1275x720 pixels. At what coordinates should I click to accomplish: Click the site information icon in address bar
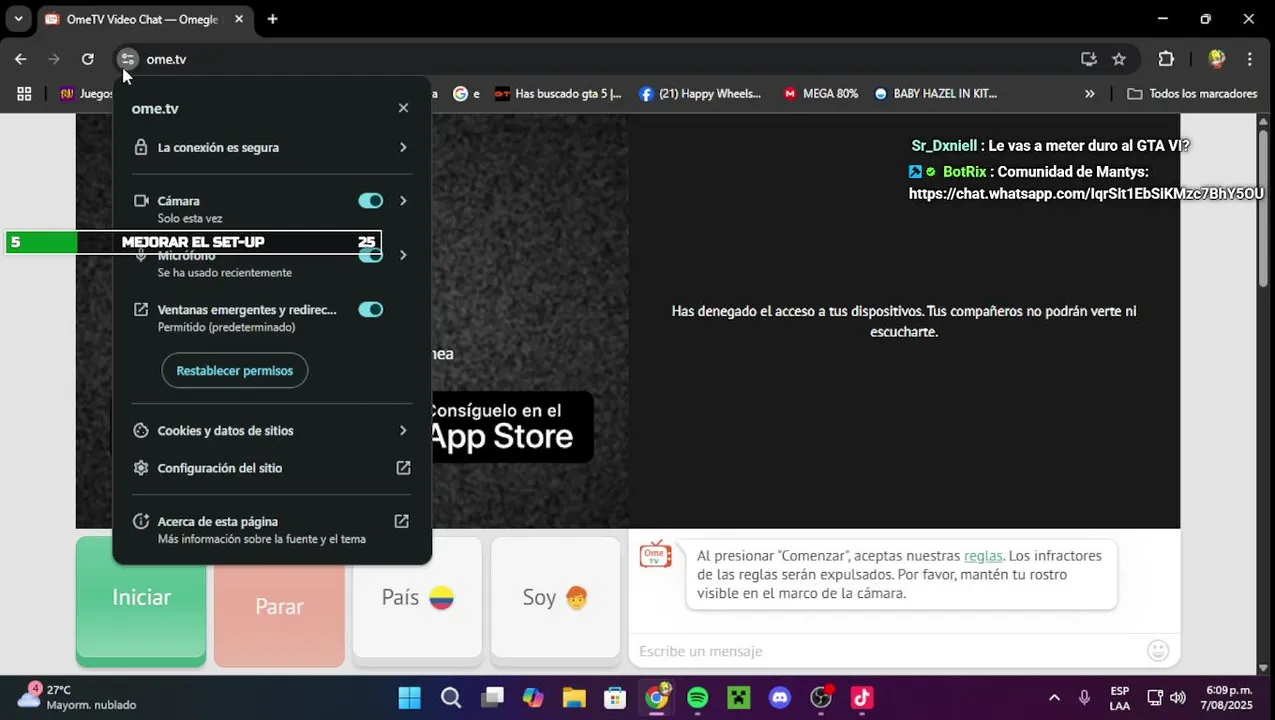coord(127,59)
